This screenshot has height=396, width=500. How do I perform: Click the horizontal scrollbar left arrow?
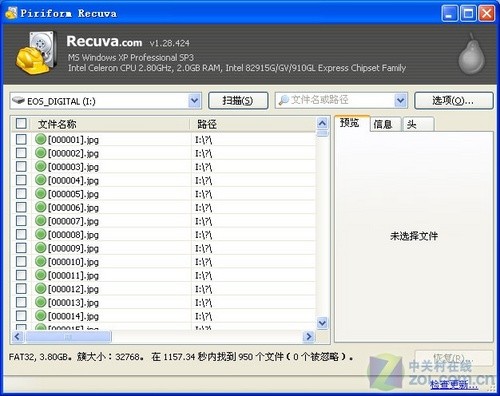(x=17, y=336)
